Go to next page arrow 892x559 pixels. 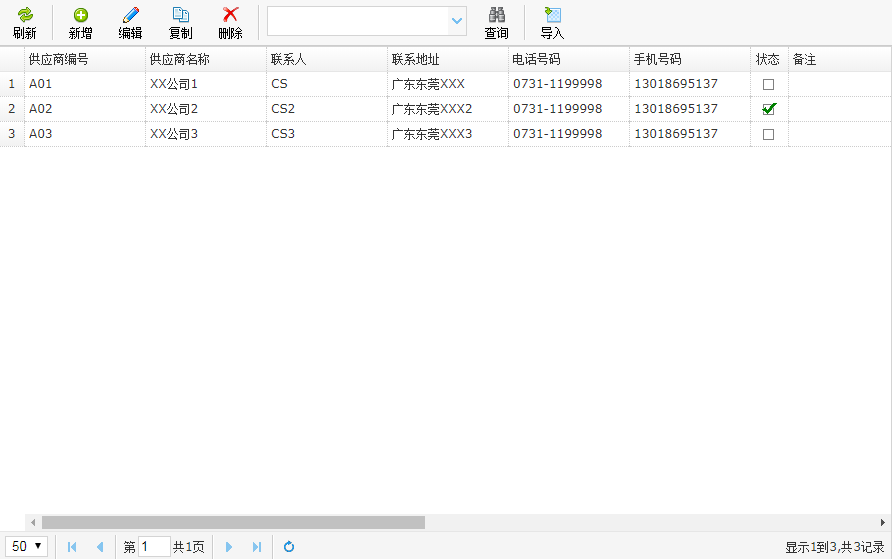coord(229,546)
